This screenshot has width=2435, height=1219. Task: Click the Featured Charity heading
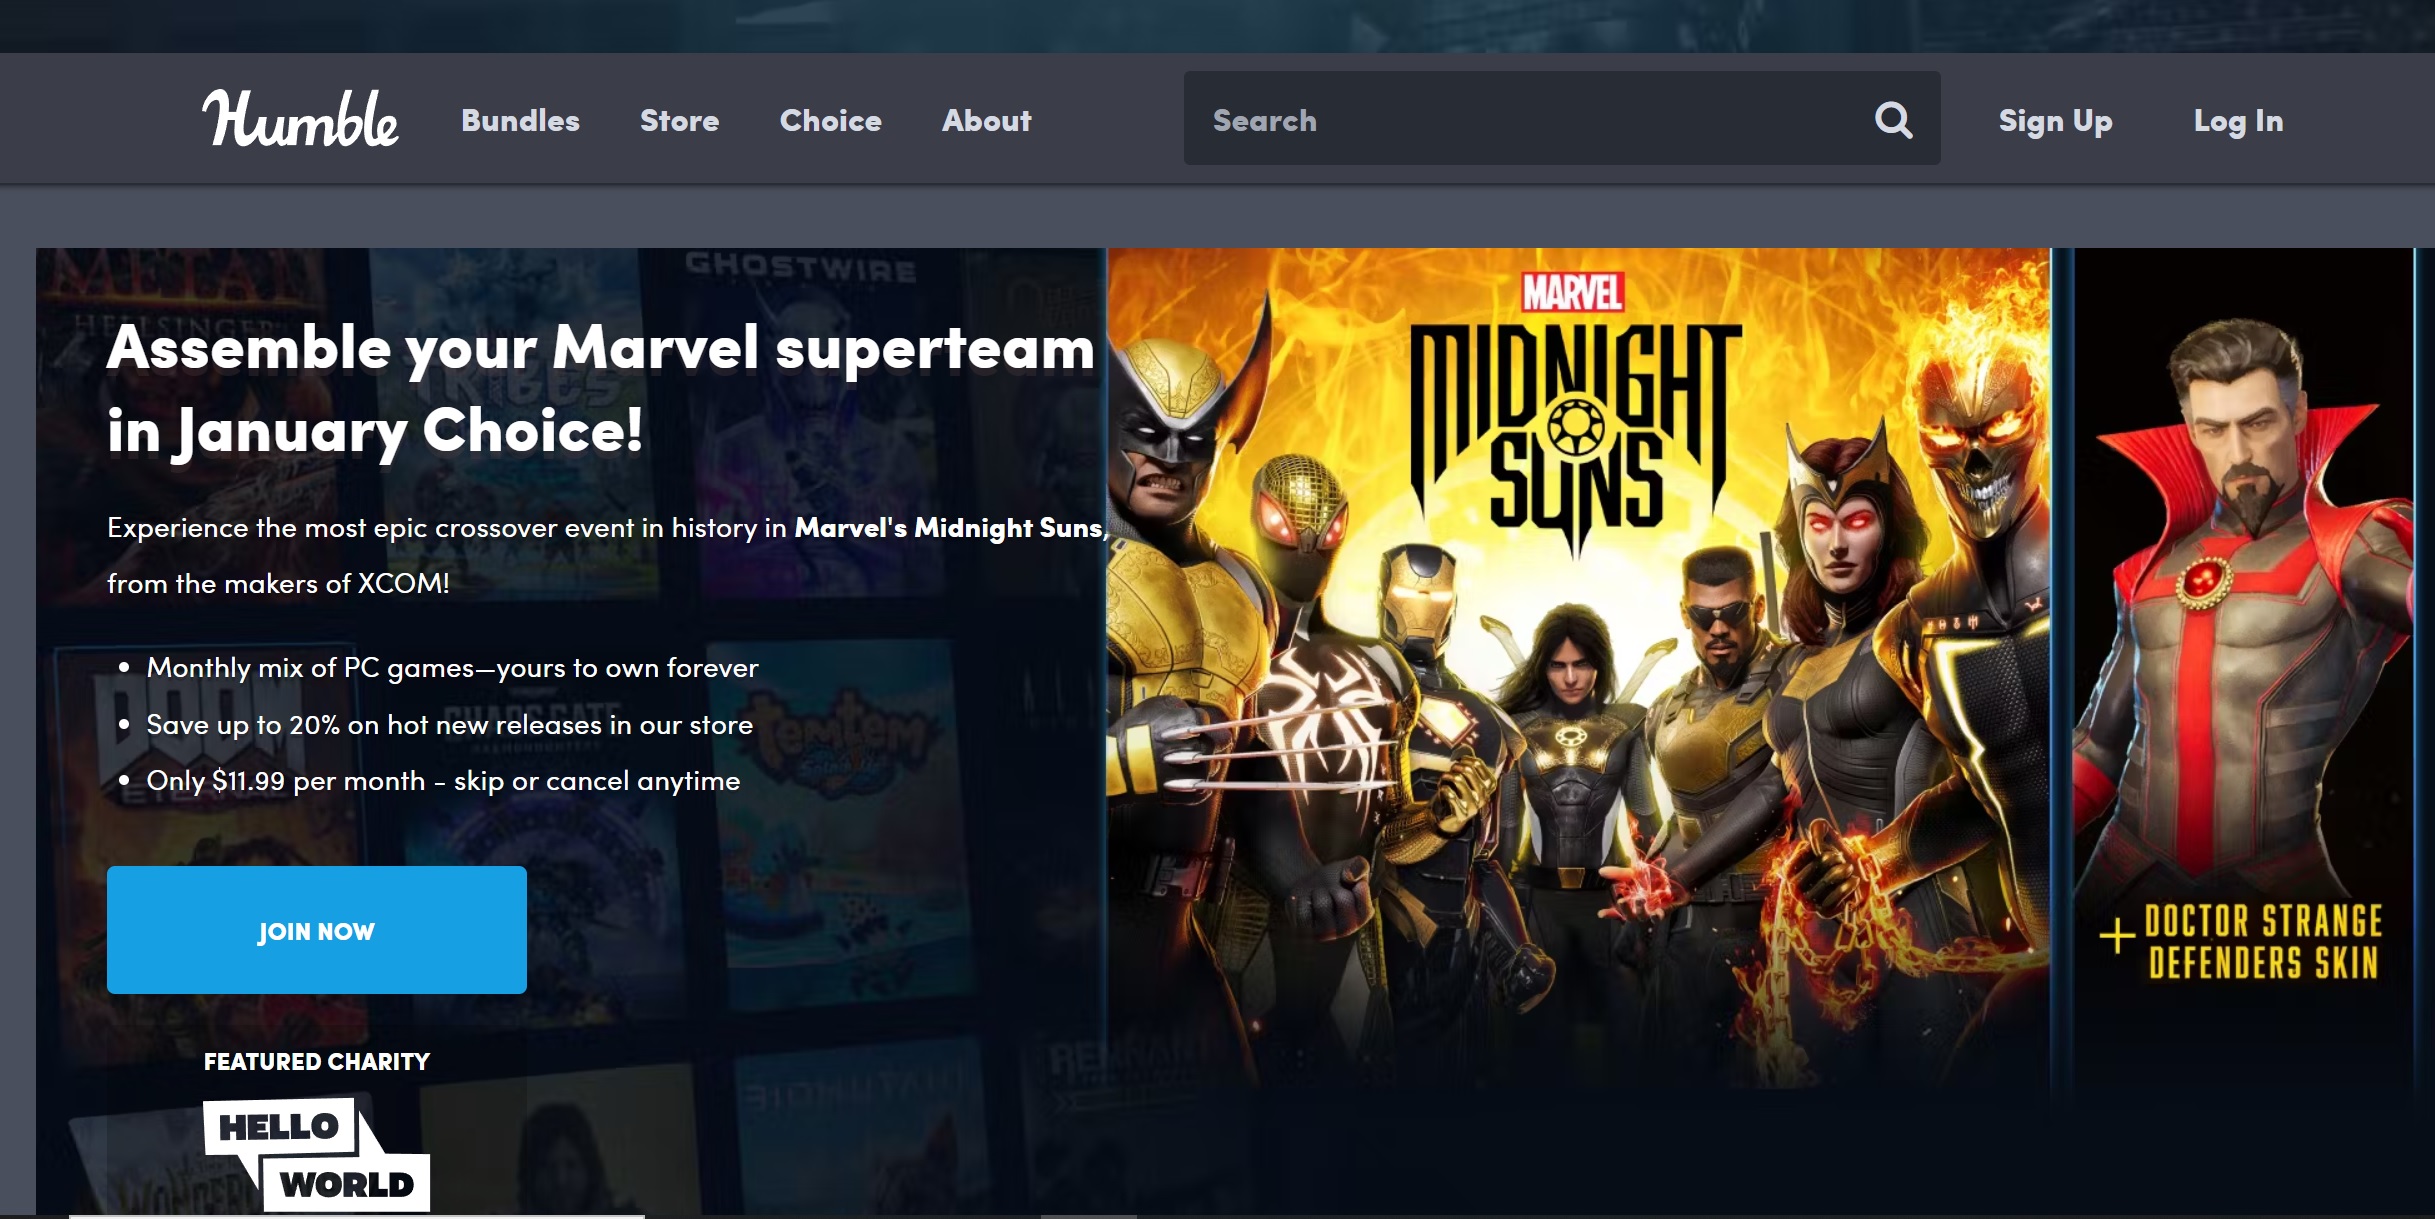316,1062
